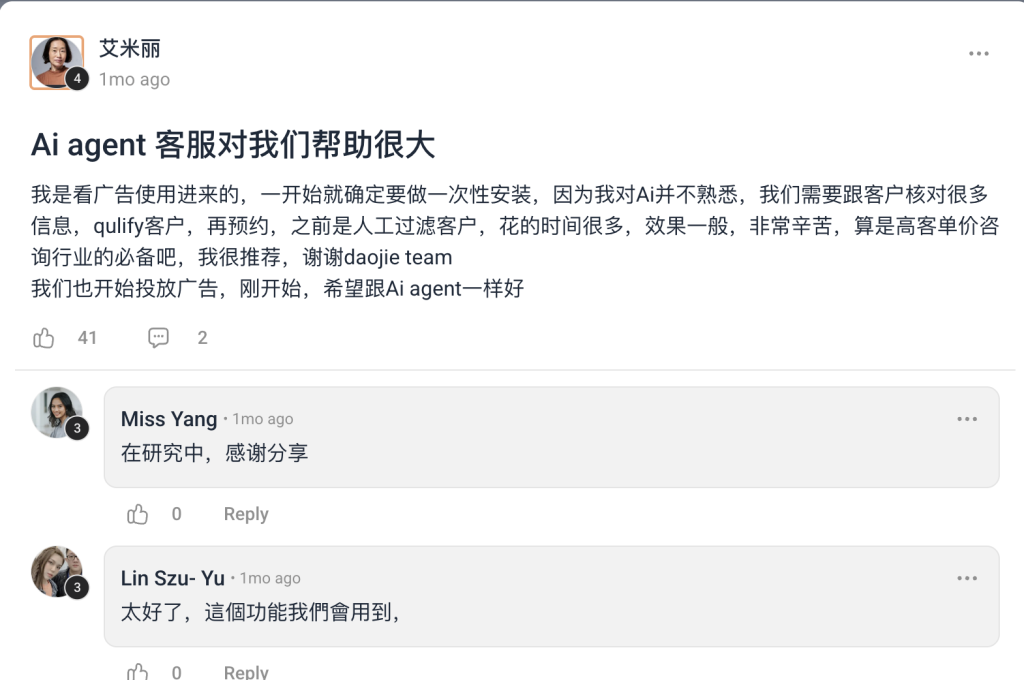The image size is (1024, 680).
Task: Click the level 3 badge on Lin Szu-Yu's avatar
Action: (77, 587)
